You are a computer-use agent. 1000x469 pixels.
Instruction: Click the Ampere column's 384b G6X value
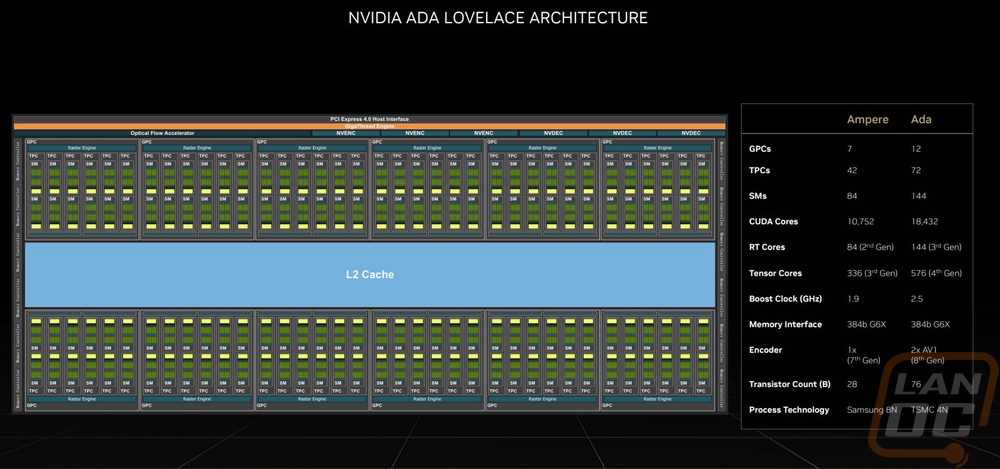pos(865,324)
